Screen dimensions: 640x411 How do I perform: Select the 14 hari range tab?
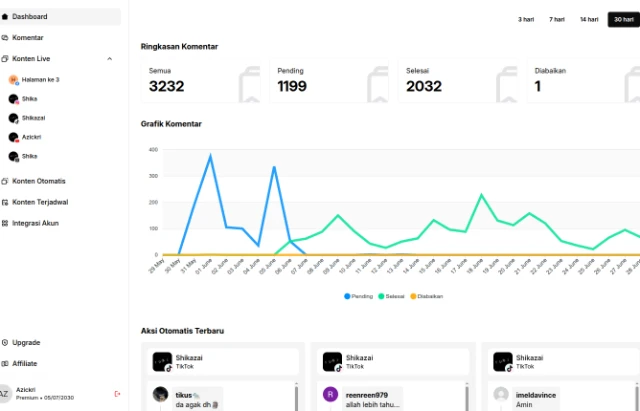point(589,19)
